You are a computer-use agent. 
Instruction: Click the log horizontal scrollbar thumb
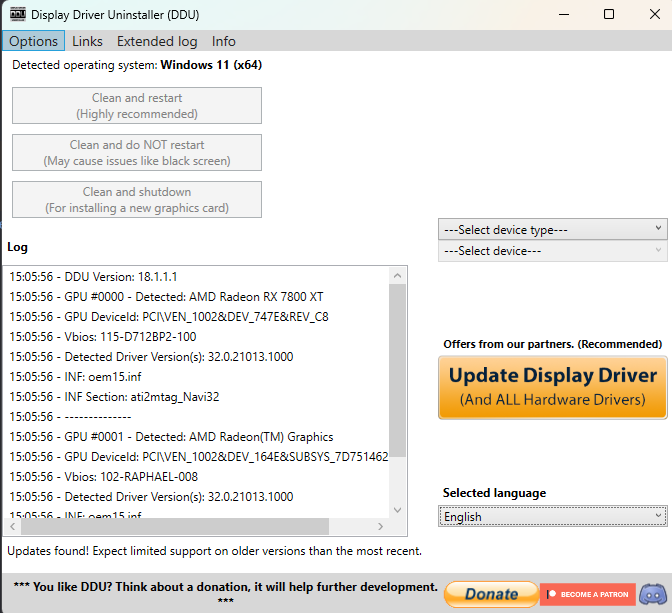pos(175,526)
